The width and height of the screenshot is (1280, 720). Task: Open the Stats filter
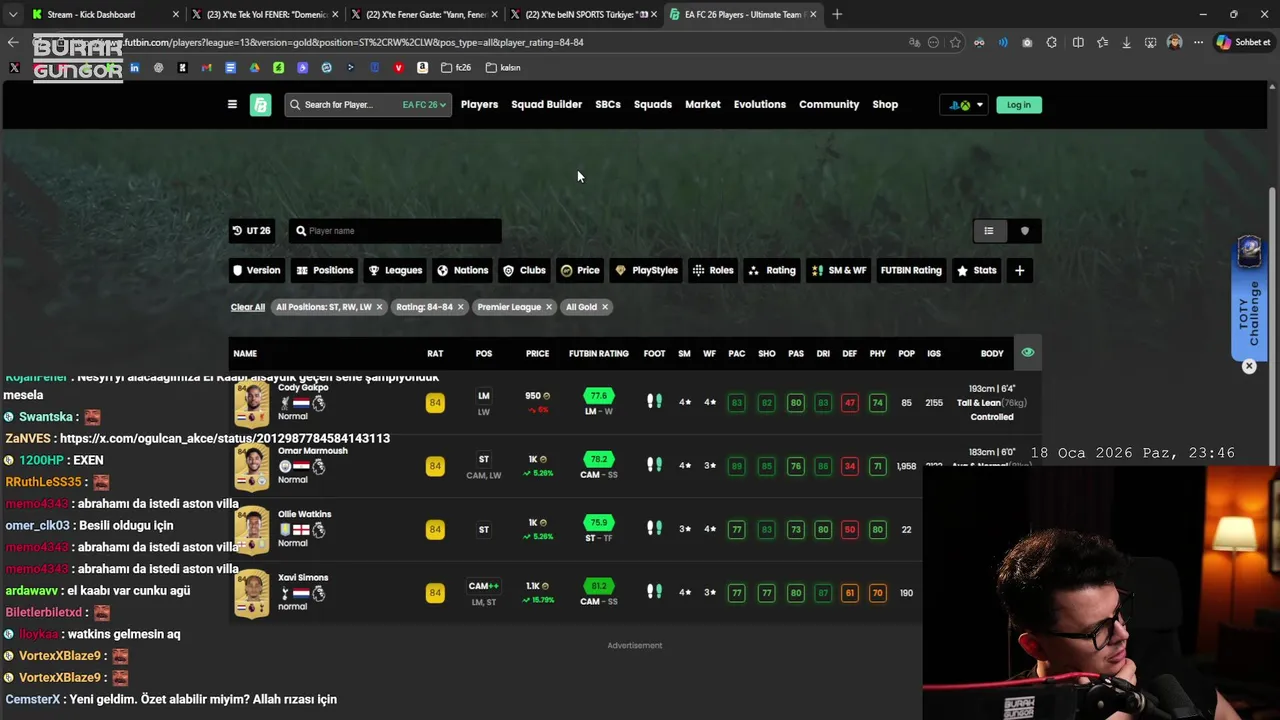click(x=977, y=270)
